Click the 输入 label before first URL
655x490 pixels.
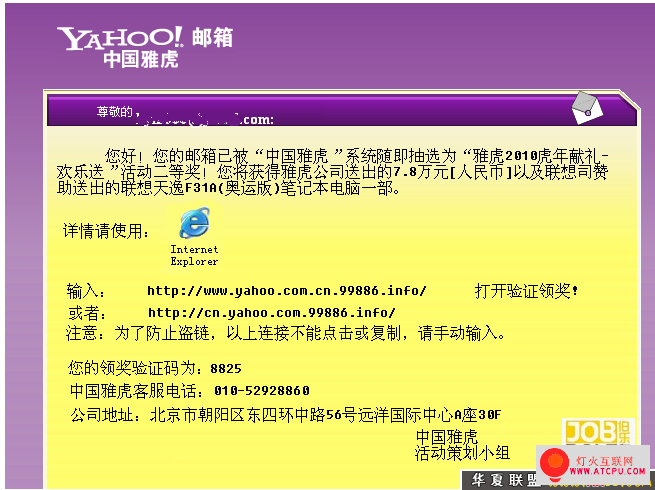[x=86, y=291]
